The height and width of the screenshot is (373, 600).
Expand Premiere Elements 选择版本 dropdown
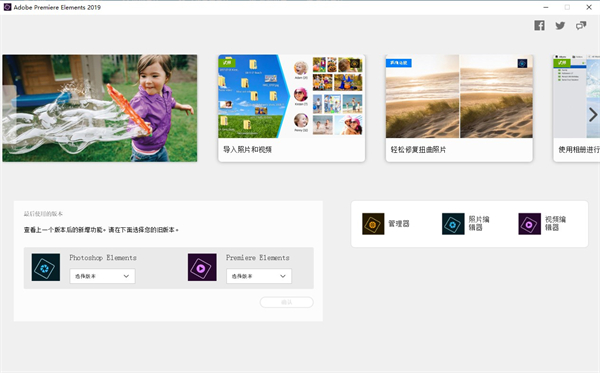(259, 276)
